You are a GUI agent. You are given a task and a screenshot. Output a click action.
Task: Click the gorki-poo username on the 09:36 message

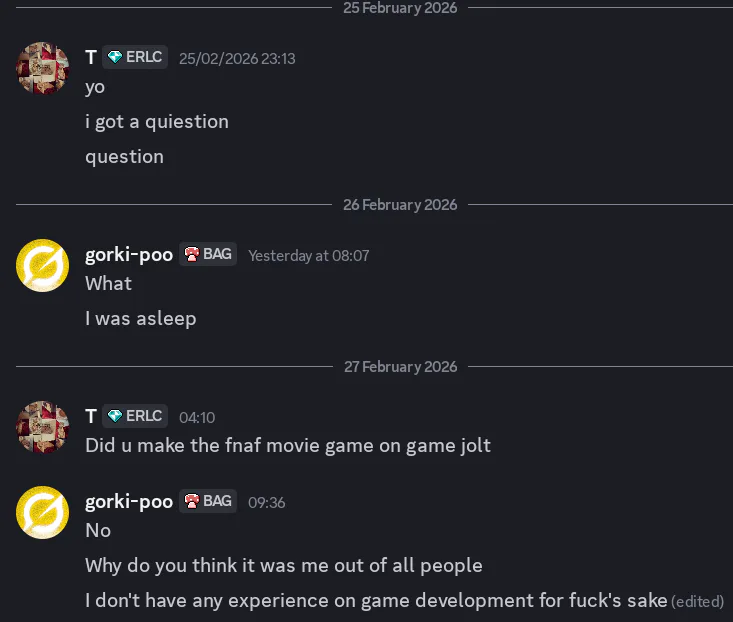[129, 502]
